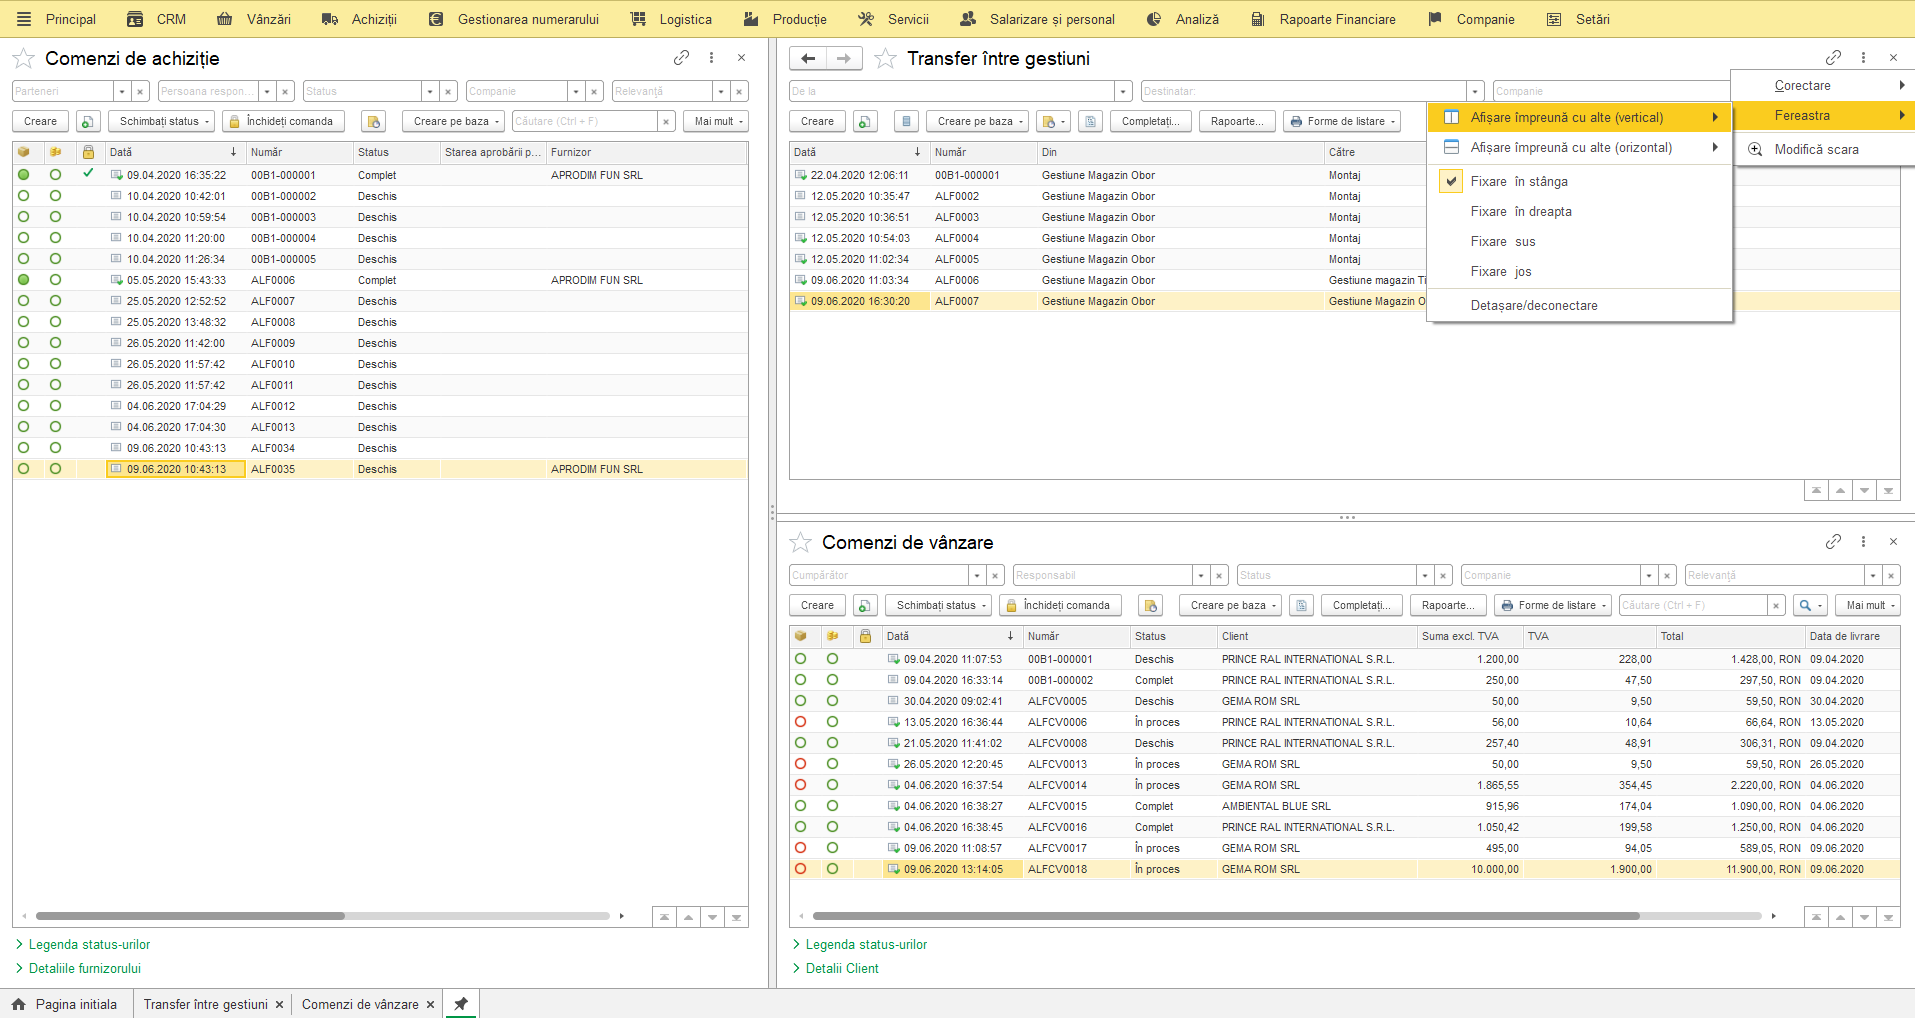Screen dimensions: 1915x1018
Task: Open more options dots in Comenzi de vânzare
Action: point(1863,542)
